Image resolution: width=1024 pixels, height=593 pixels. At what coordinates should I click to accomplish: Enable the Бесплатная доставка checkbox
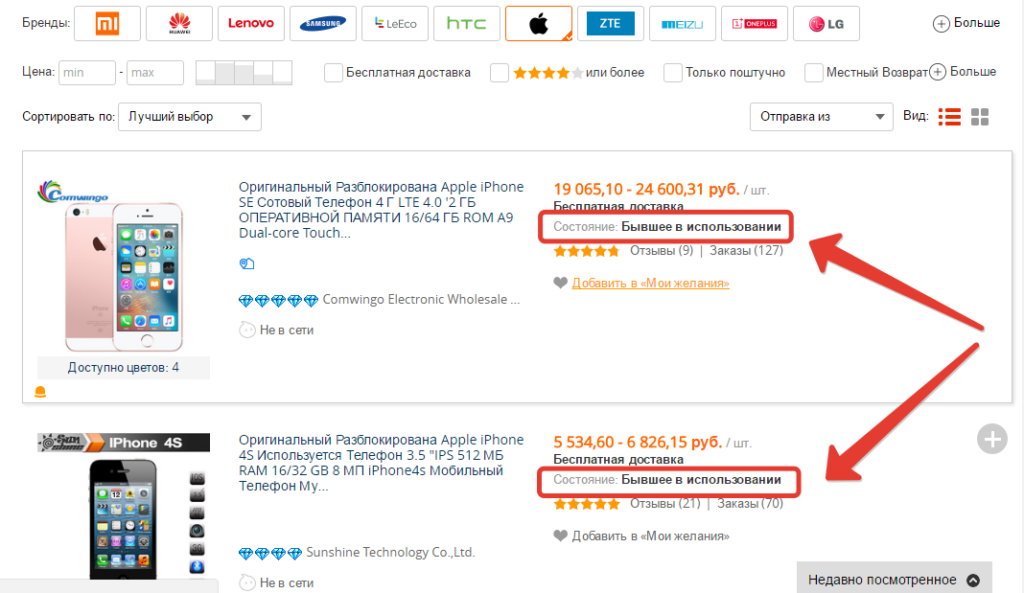333,72
